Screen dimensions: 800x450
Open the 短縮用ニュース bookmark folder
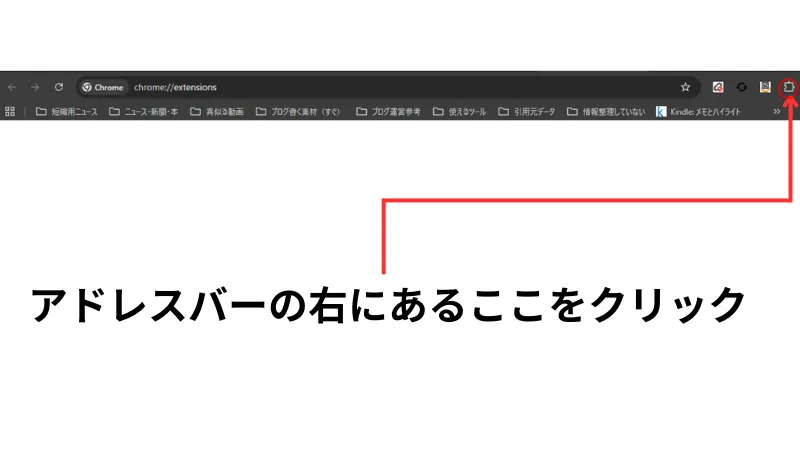coord(67,111)
